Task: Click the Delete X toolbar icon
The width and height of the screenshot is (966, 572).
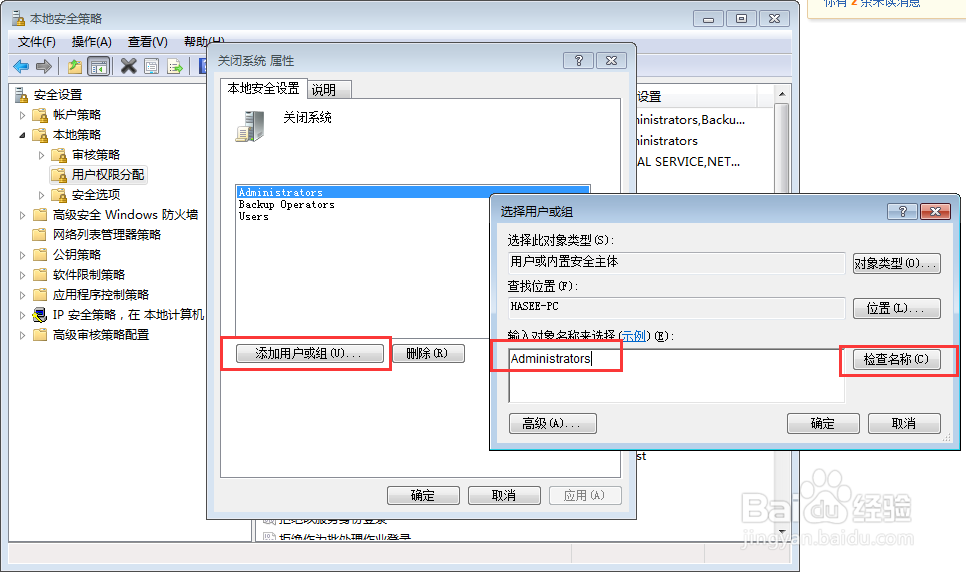Action: tap(129, 66)
